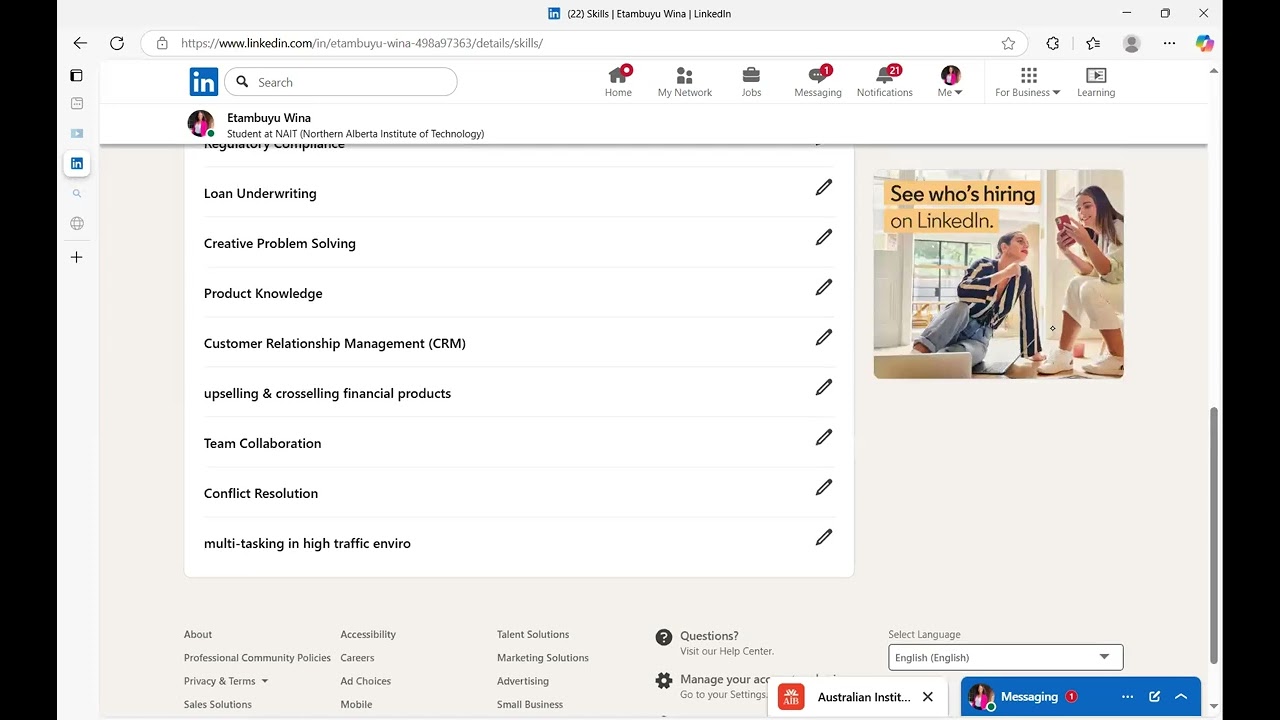Image resolution: width=1280 pixels, height=720 pixels.
Task: Open Sales Solutions footer link
Action: pos(218,704)
